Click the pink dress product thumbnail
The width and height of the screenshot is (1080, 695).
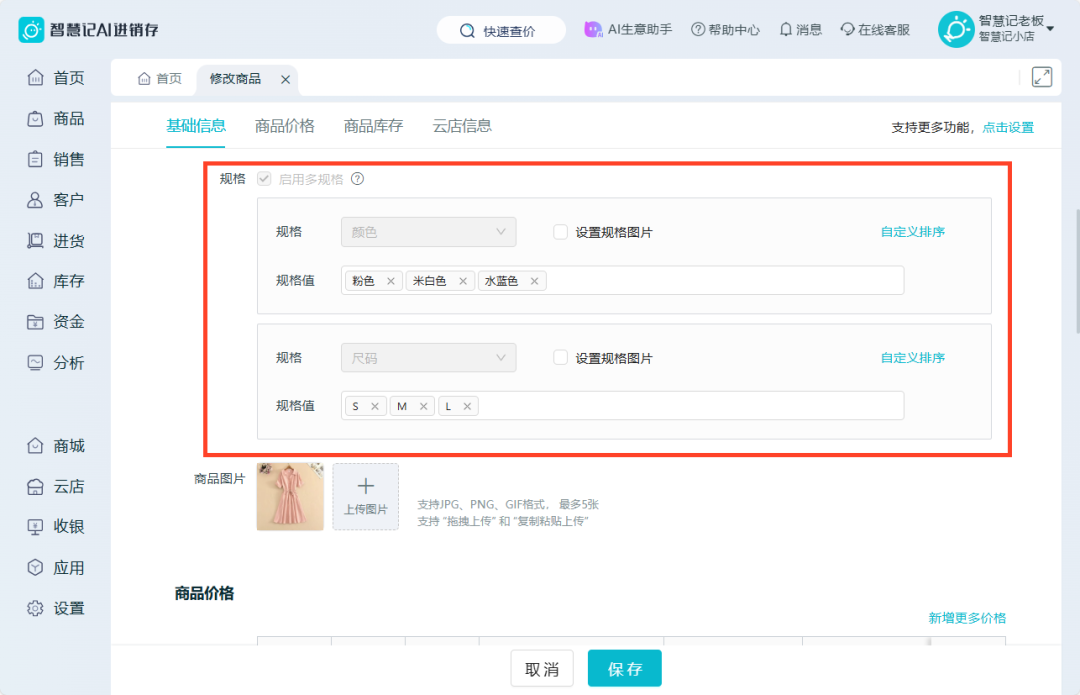(290, 497)
